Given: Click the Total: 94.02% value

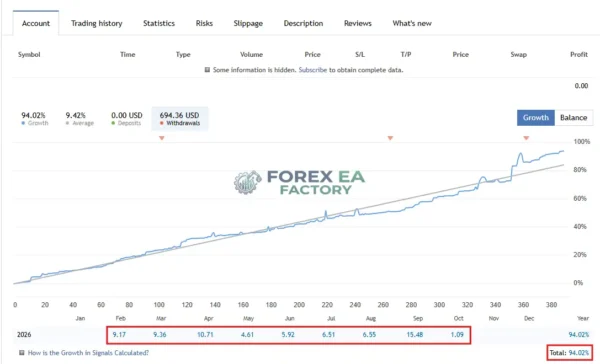Looking at the screenshot, I should click(x=569, y=353).
